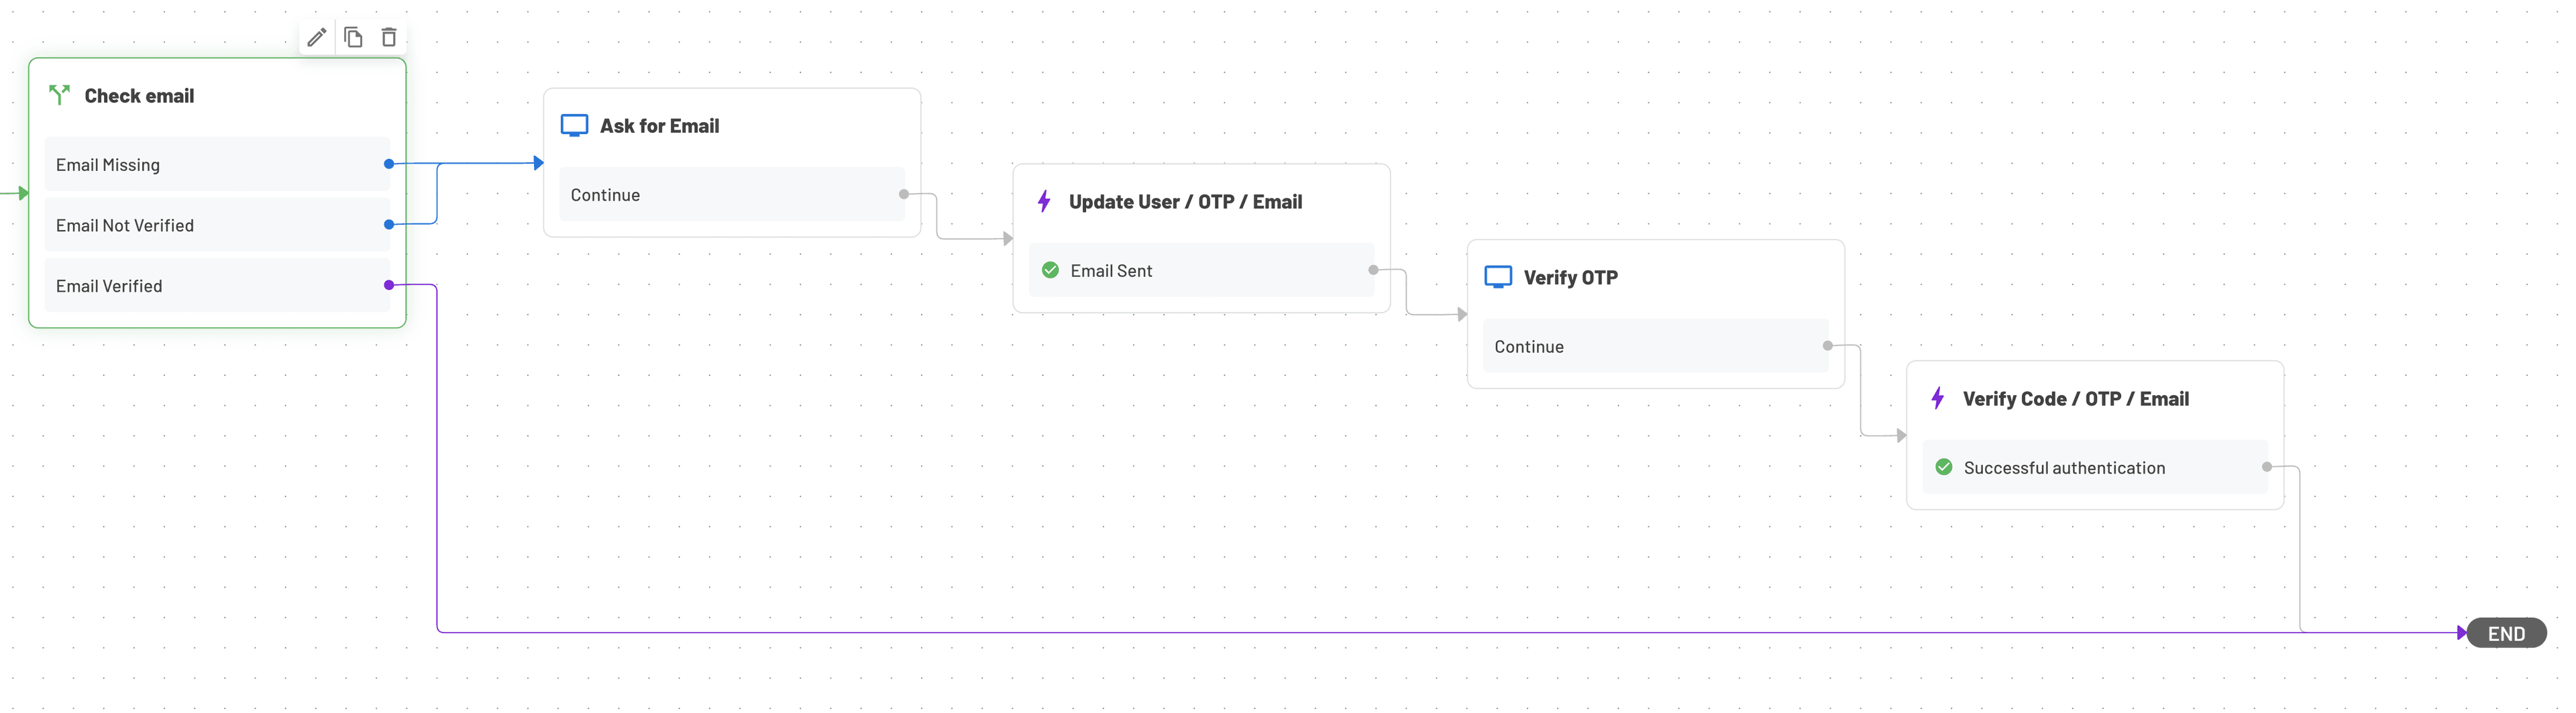
Task: Select the Email Sent result row
Action: pos(1200,270)
